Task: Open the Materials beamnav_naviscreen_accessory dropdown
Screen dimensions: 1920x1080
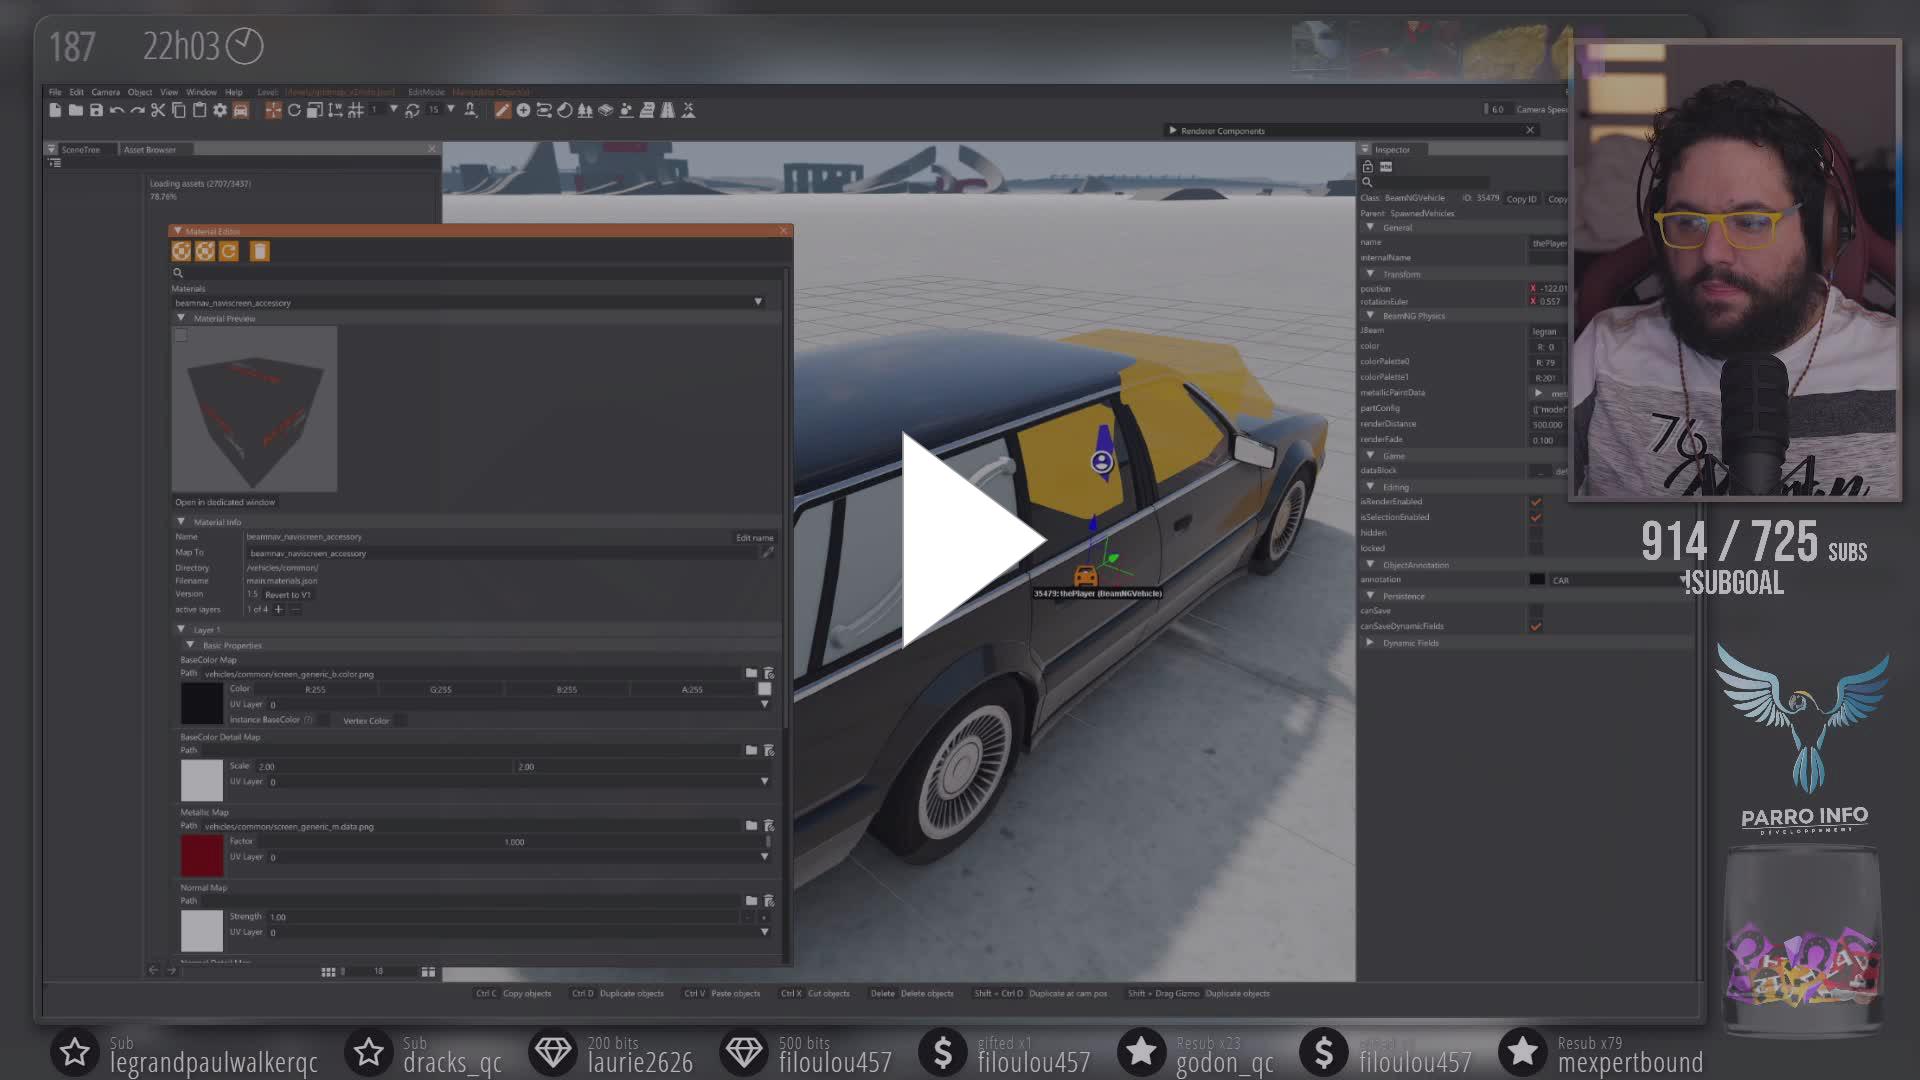Action: pyautogui.click(x=757, y=302)
